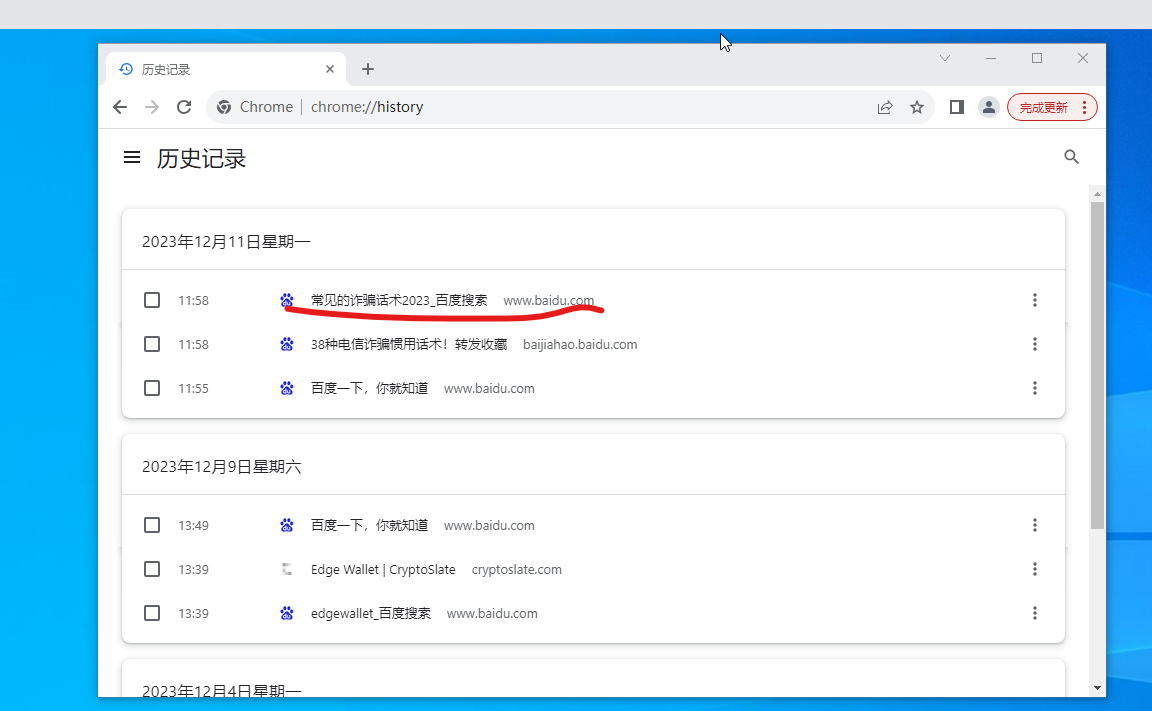Tick the checkbox for 11:55 百度一下 entry

click(152, 388)
